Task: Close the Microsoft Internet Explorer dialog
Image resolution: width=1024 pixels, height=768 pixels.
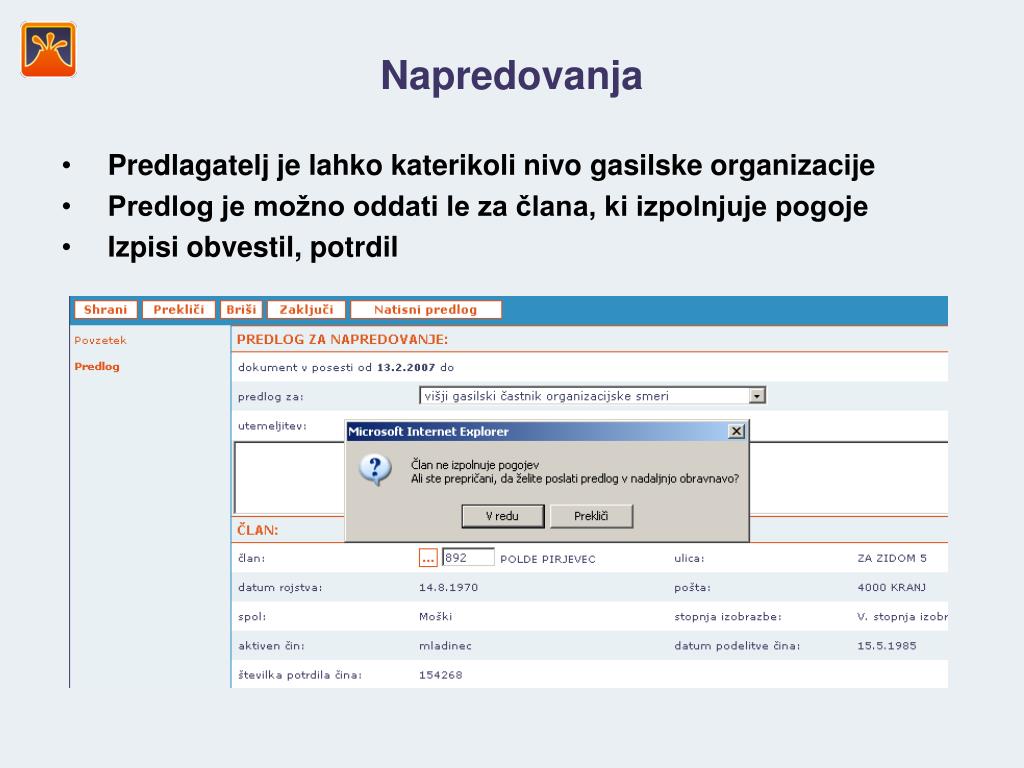Action: pyautogui.click(x=736, y=431)
